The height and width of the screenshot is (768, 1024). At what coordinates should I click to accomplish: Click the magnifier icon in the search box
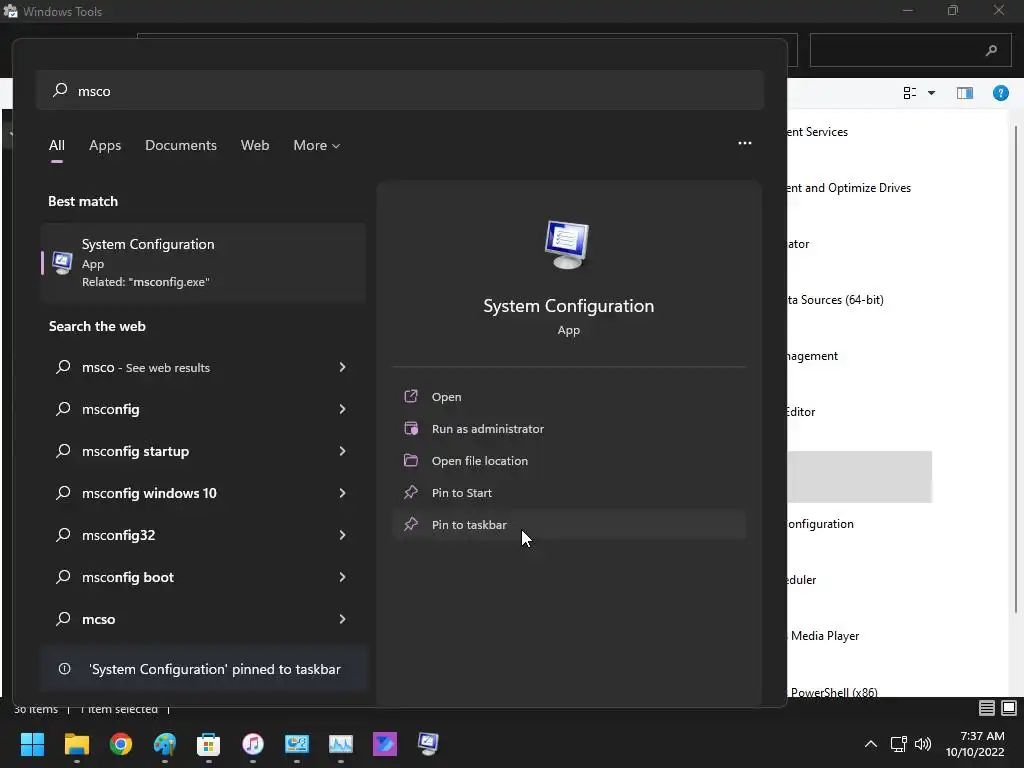pyautogui.click(x=60, y=90)
